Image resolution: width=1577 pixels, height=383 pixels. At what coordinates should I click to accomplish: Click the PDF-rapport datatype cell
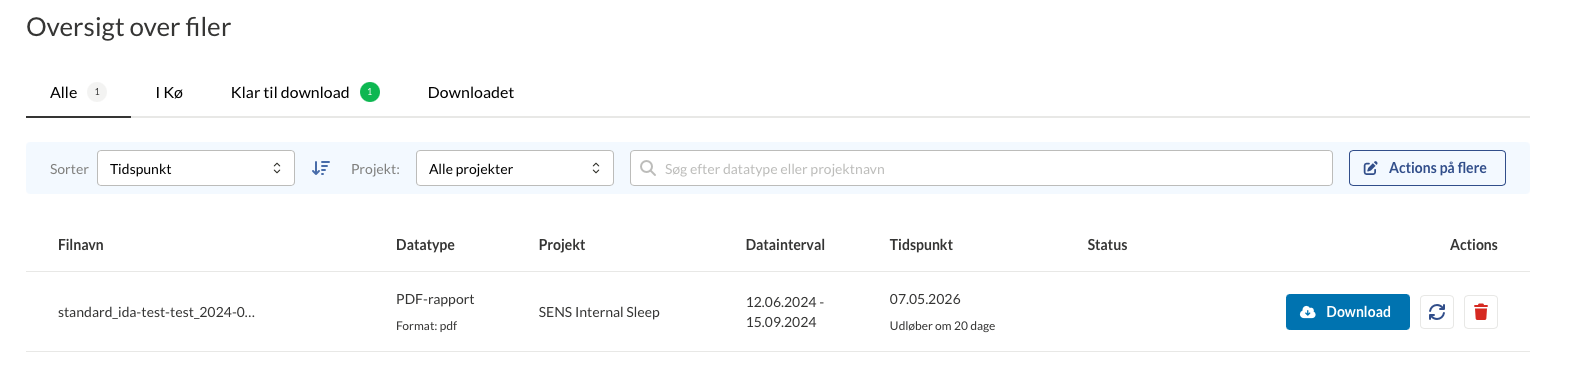435,299
